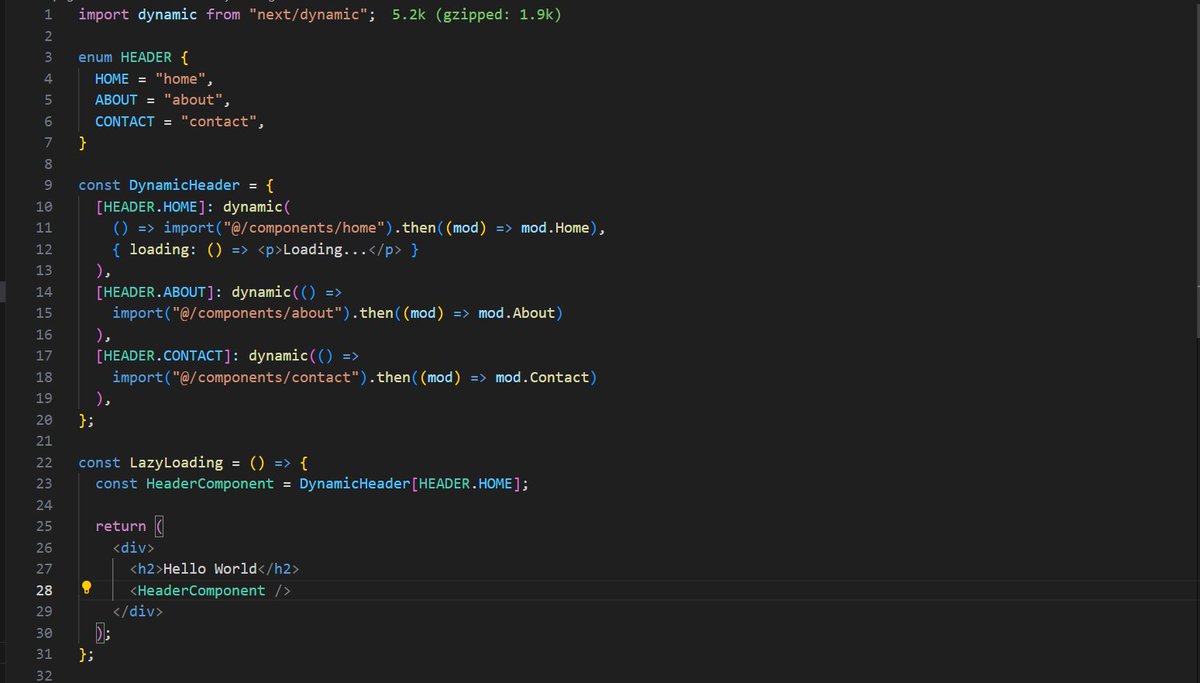Click the yellow lightbulb quick-fix icon
Image resolution: width=1200 pixels, height=683 pixels.
(x=87, y=589)
